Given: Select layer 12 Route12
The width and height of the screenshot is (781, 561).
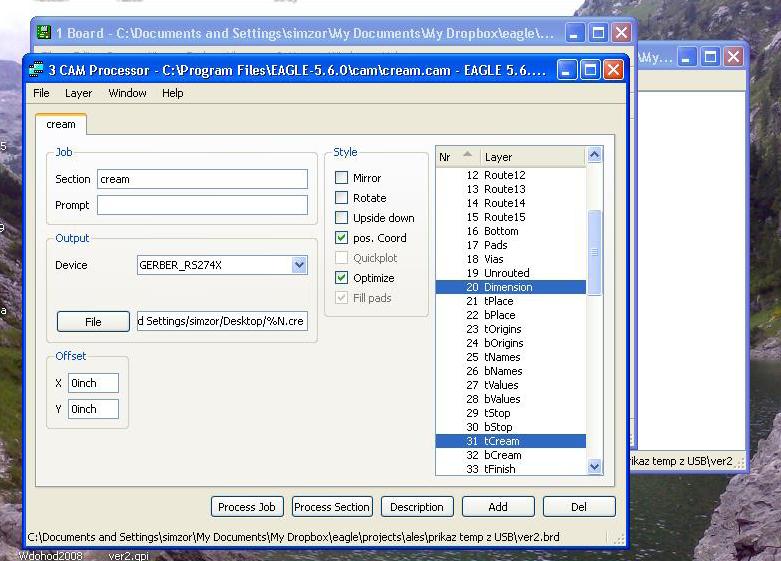Looking at the screenshot, I should click(x=511, y=175).
